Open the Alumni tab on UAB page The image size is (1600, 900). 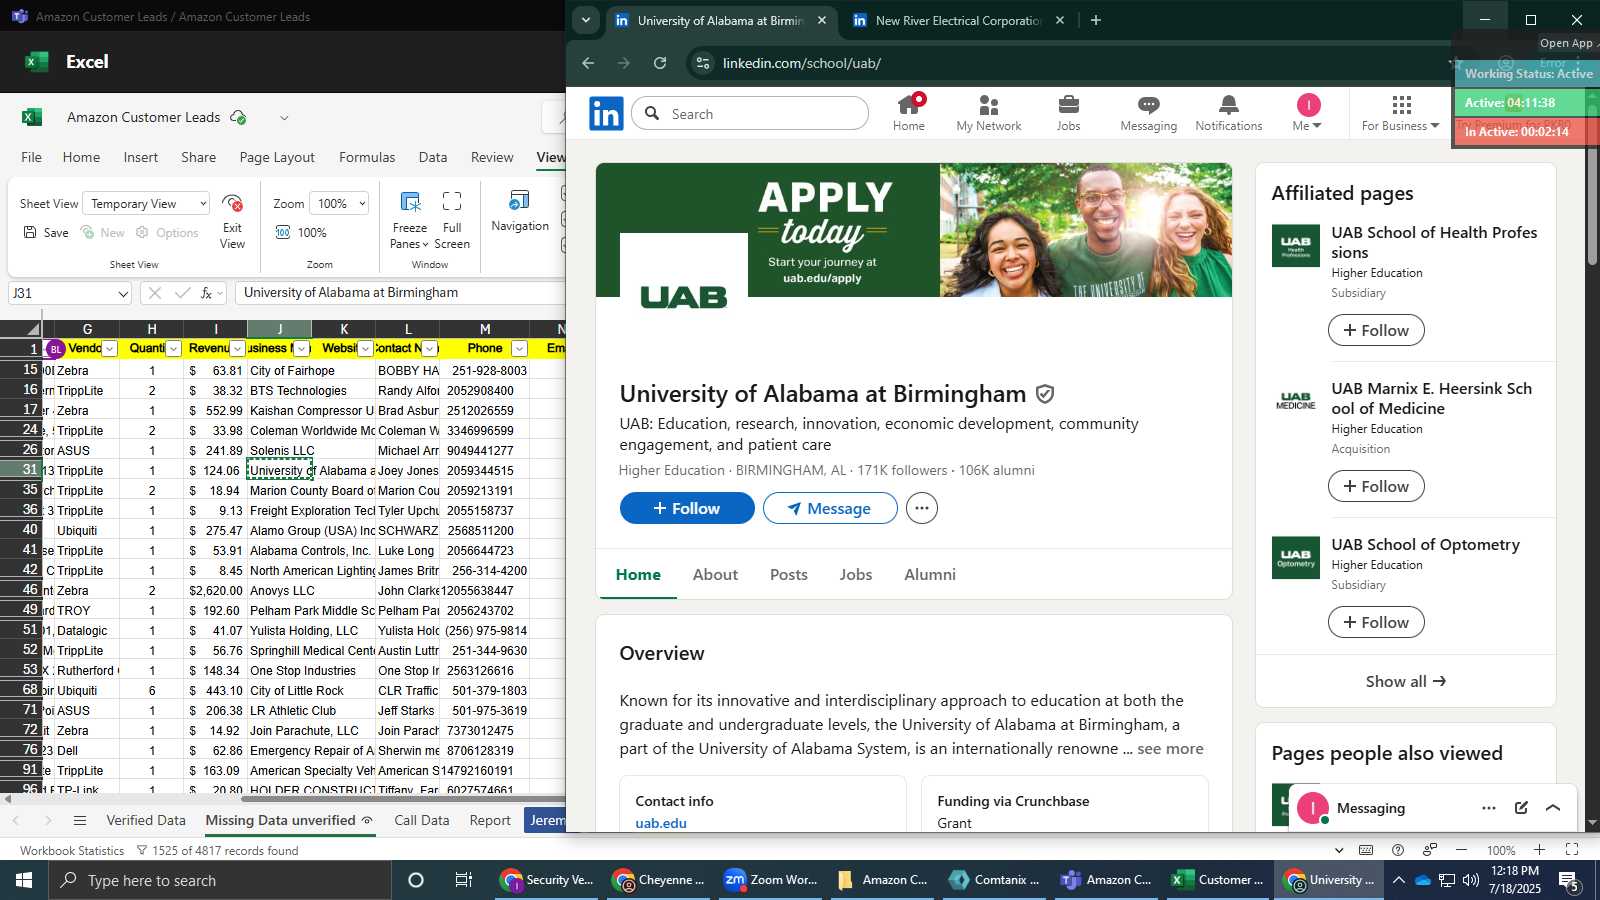[930, 575]
